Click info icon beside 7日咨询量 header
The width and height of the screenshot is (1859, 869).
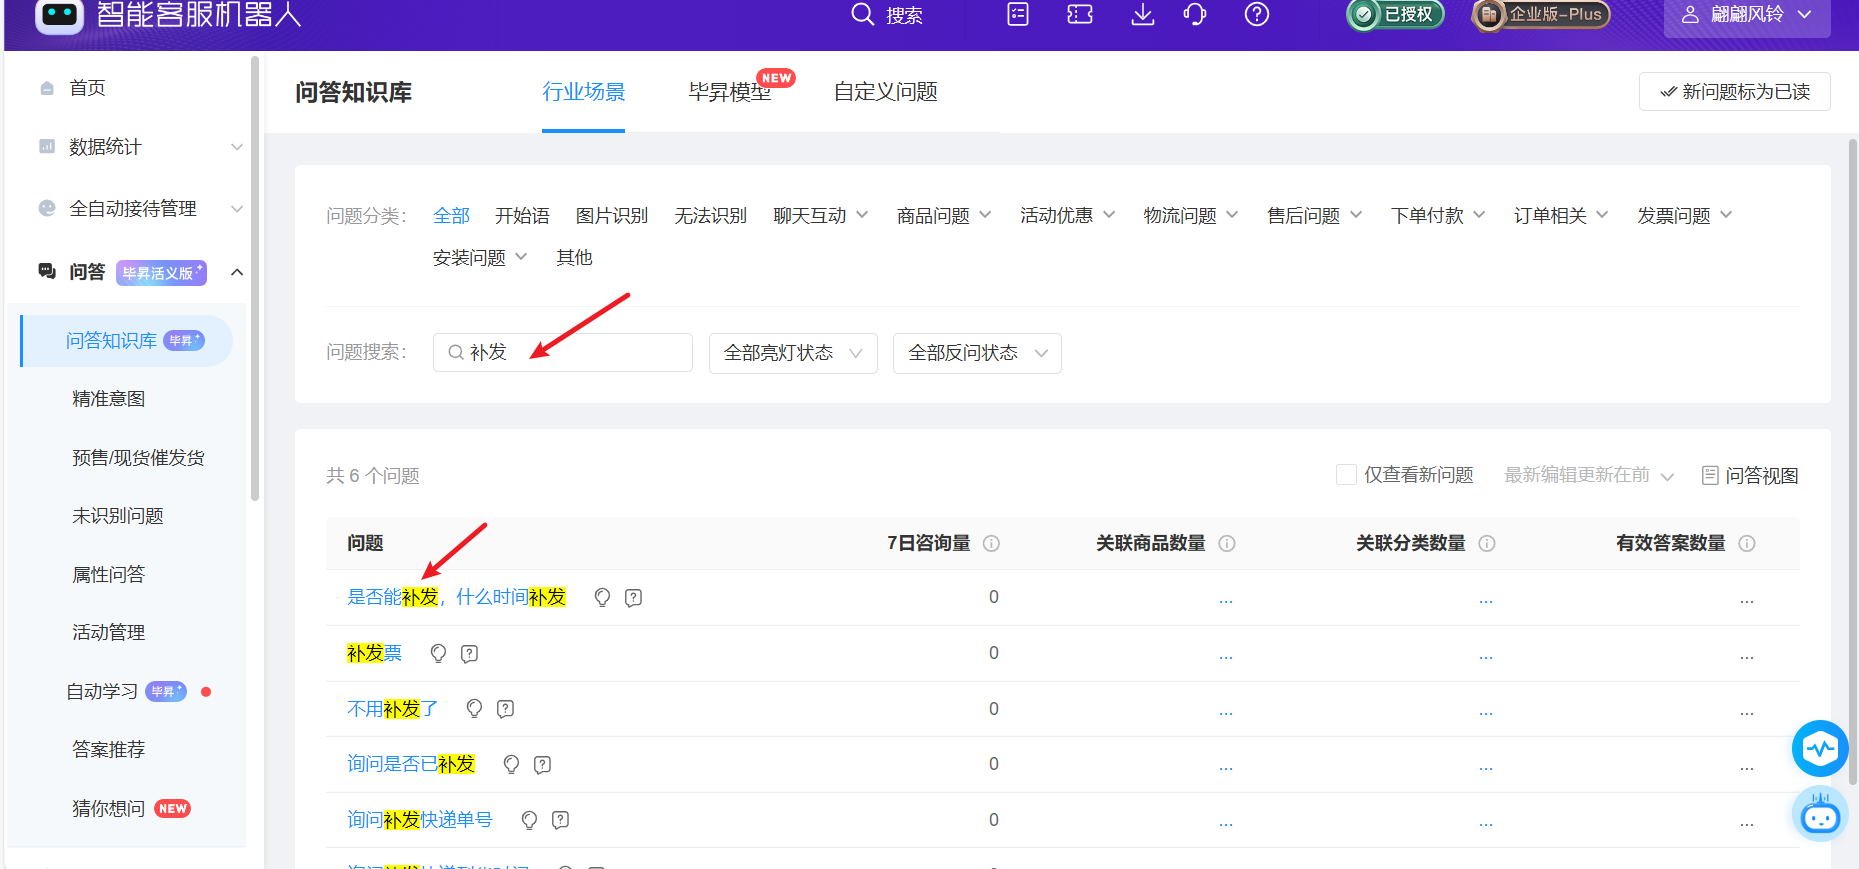click(x=991, y=543)
